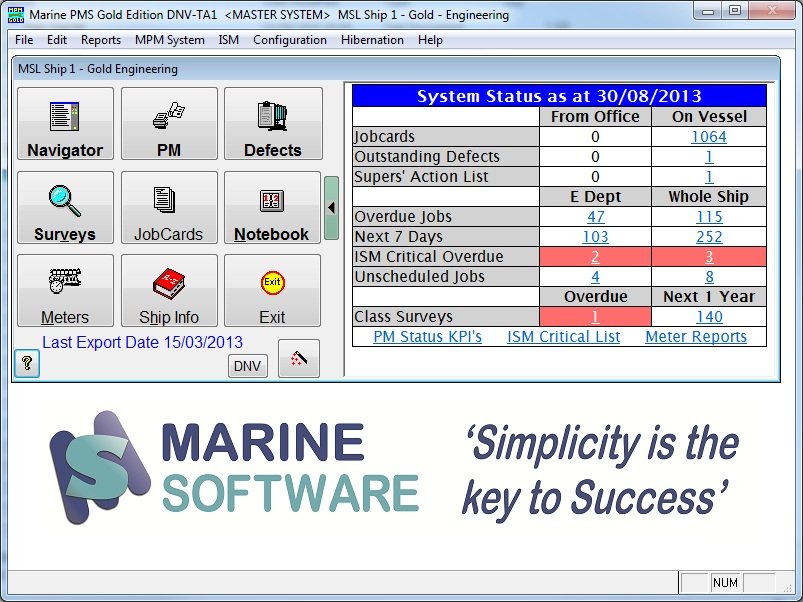The height and width of the screenshot is (602, 803).
Task: Click the Next 7 Days row label
Action: point(446,236)
